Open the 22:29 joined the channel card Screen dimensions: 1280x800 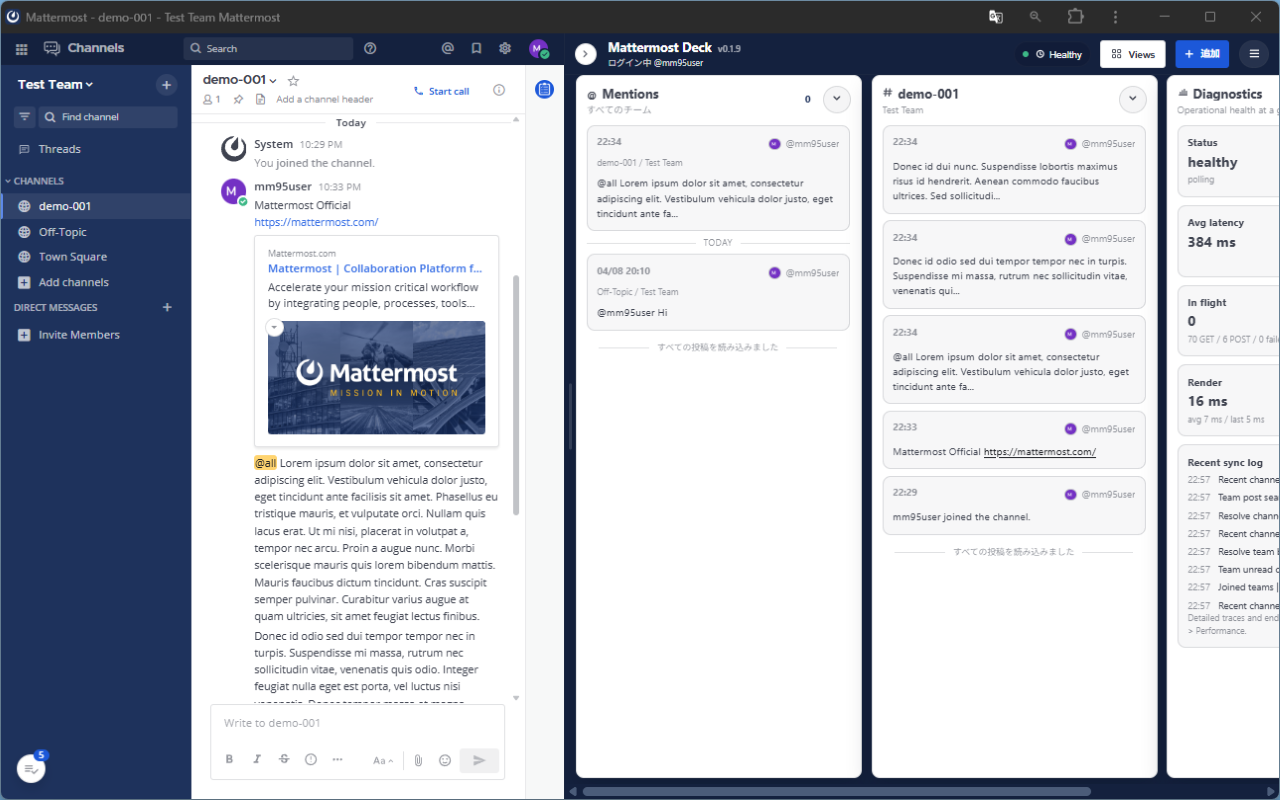[x=1014, y=505]
